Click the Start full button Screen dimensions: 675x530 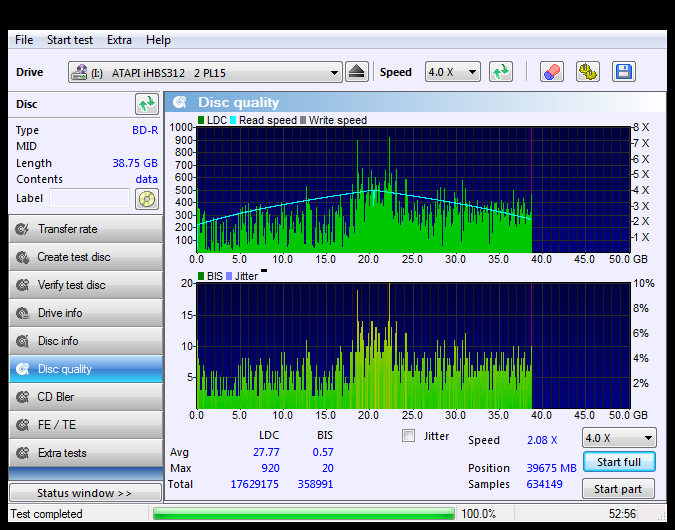pos(619,462)
